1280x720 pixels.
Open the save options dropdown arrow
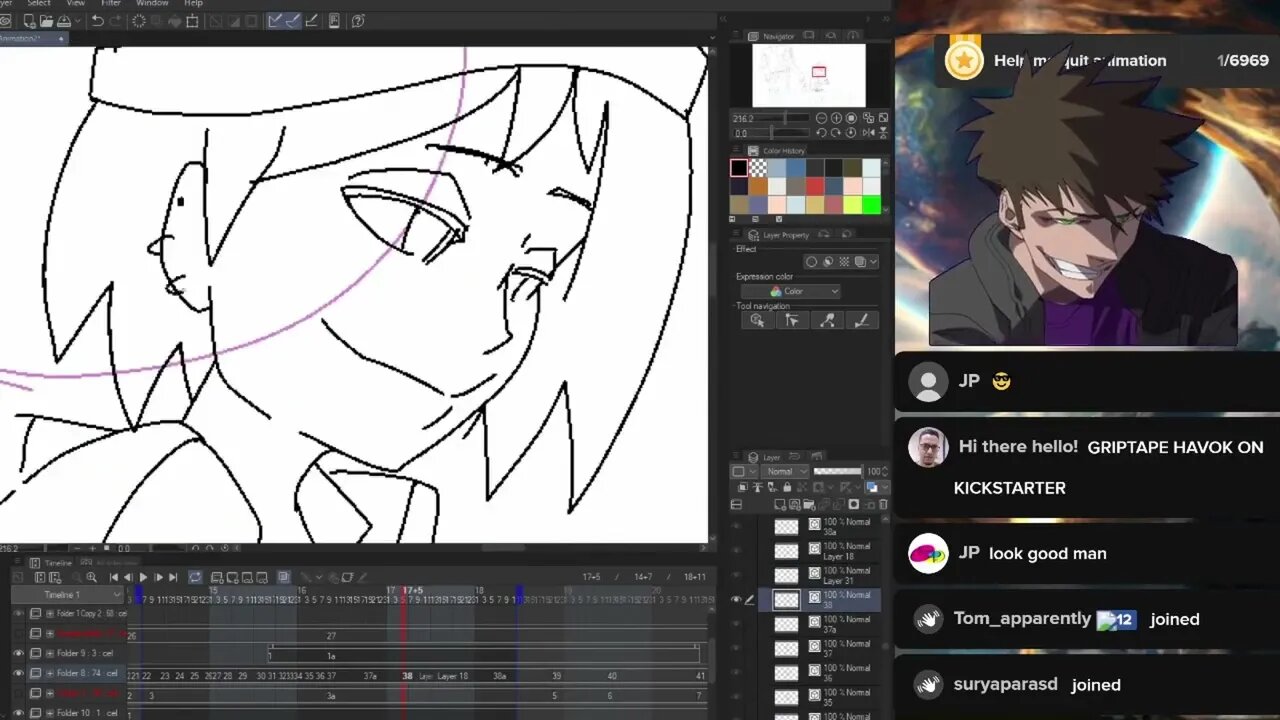click(x=77, y=21)
